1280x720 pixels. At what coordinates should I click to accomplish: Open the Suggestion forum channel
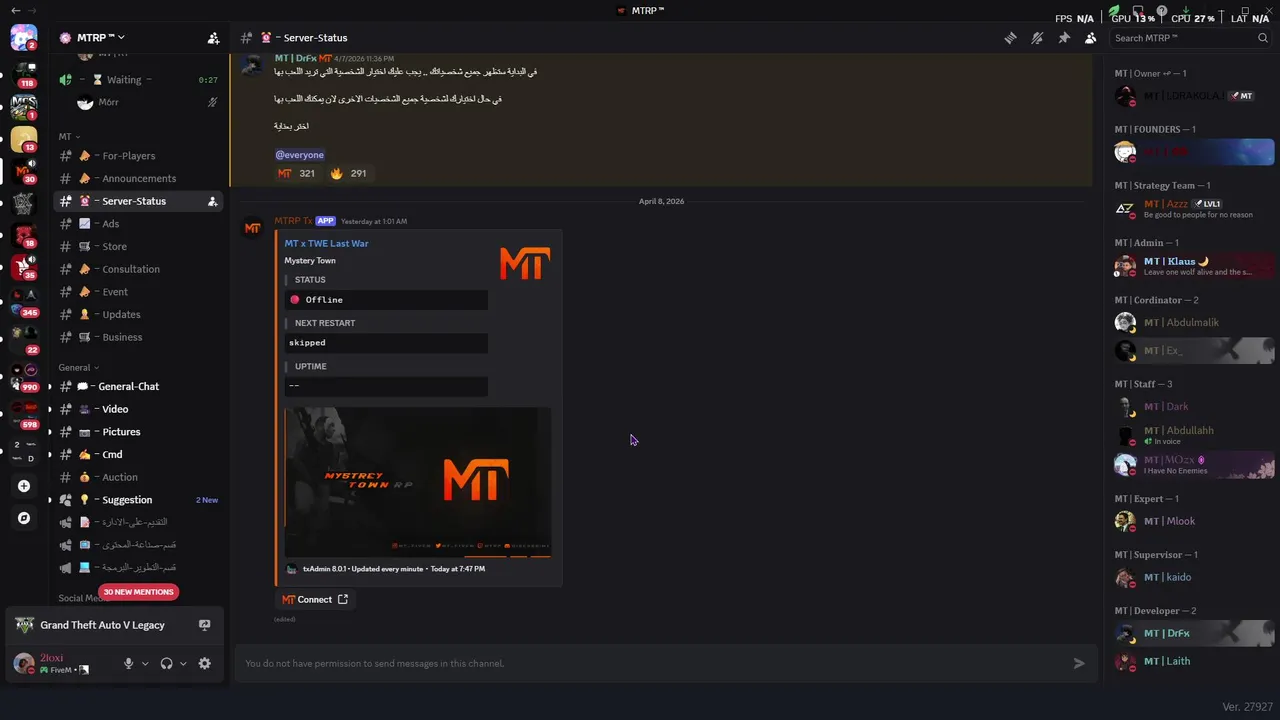tap(138, 500)
